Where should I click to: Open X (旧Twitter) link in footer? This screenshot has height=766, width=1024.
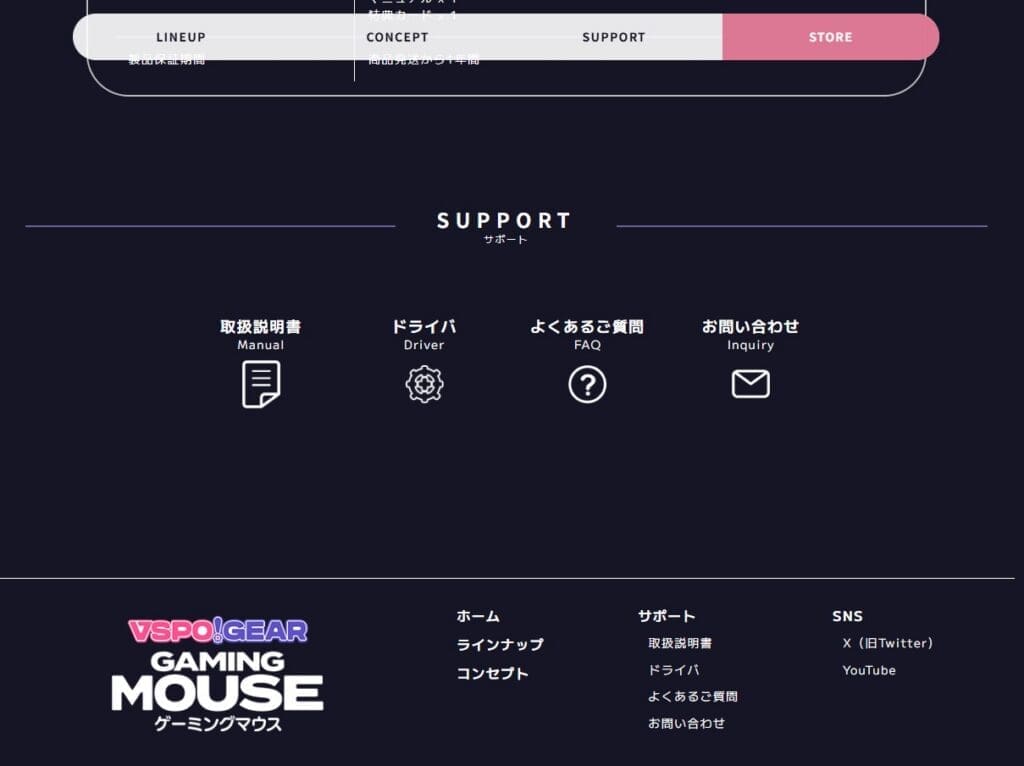click(x=888, y=643)
